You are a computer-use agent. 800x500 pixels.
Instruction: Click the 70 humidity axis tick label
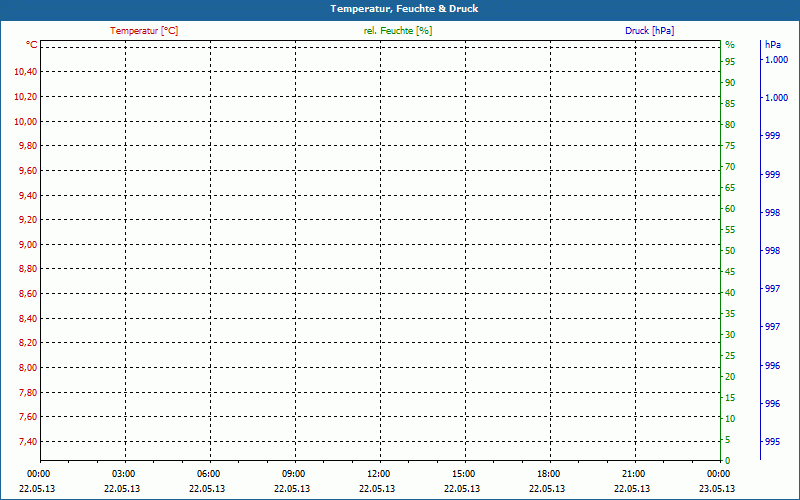click(730, 167)
